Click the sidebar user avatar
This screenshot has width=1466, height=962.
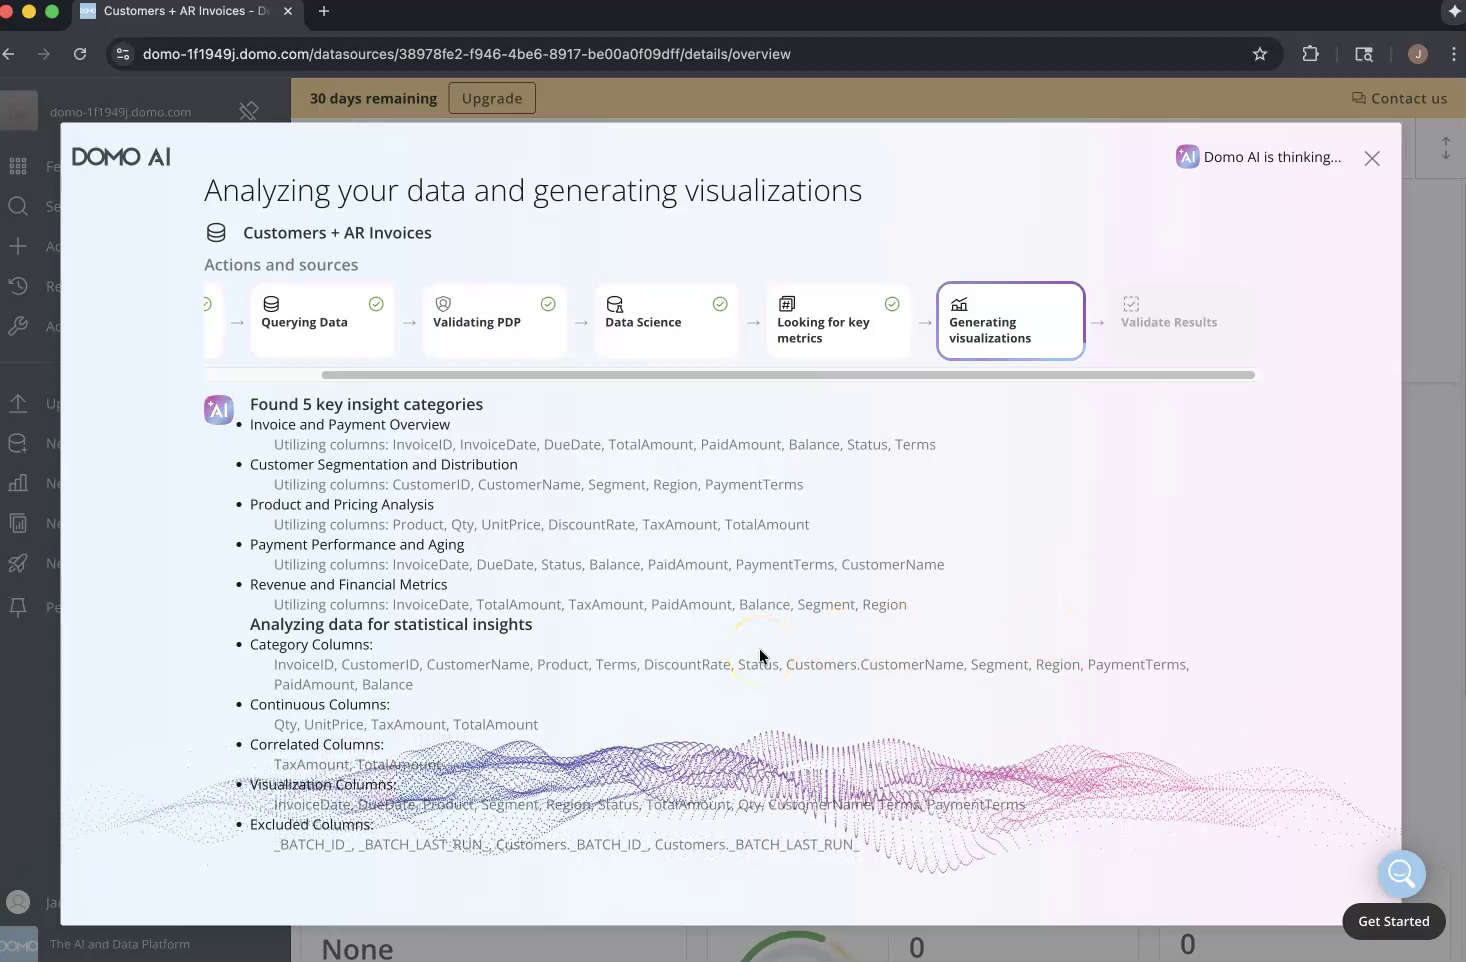(x=18, y=902)
